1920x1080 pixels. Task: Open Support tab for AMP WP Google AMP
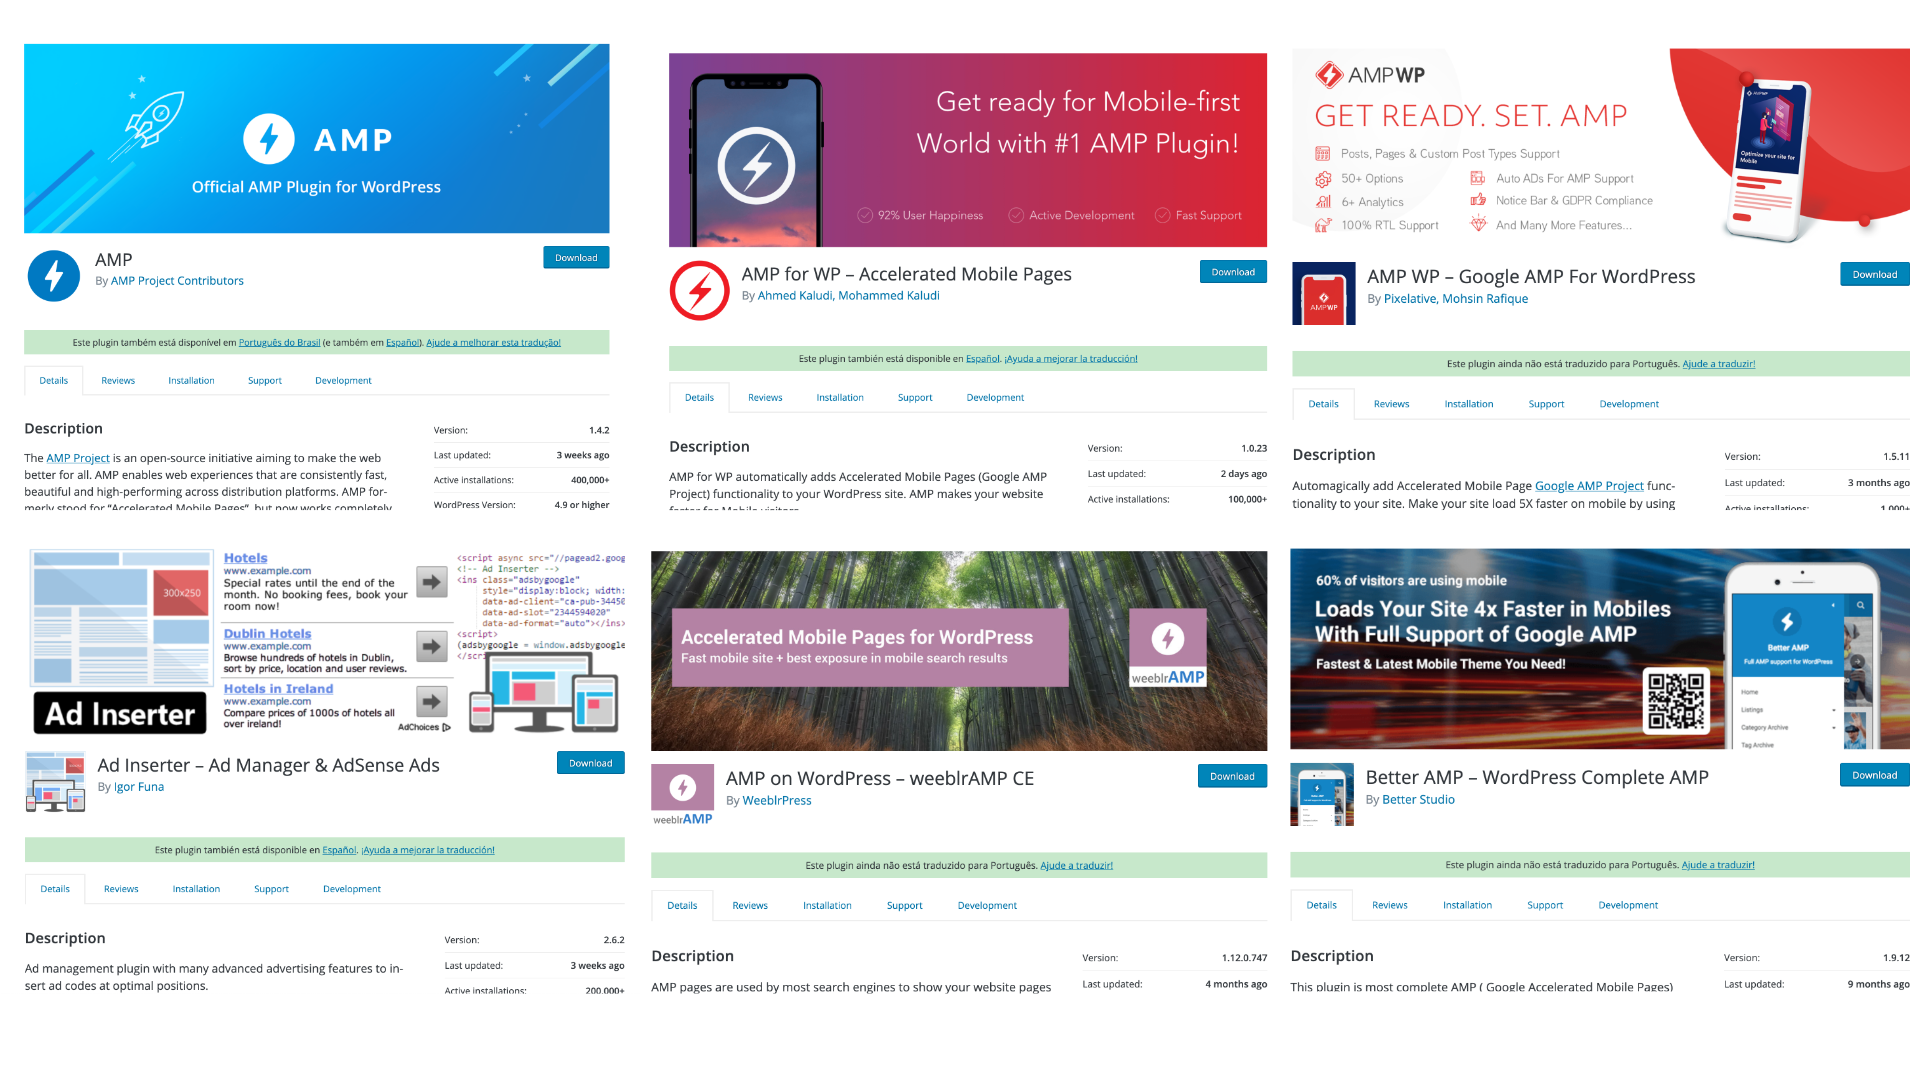click(x=1545, y=404)
